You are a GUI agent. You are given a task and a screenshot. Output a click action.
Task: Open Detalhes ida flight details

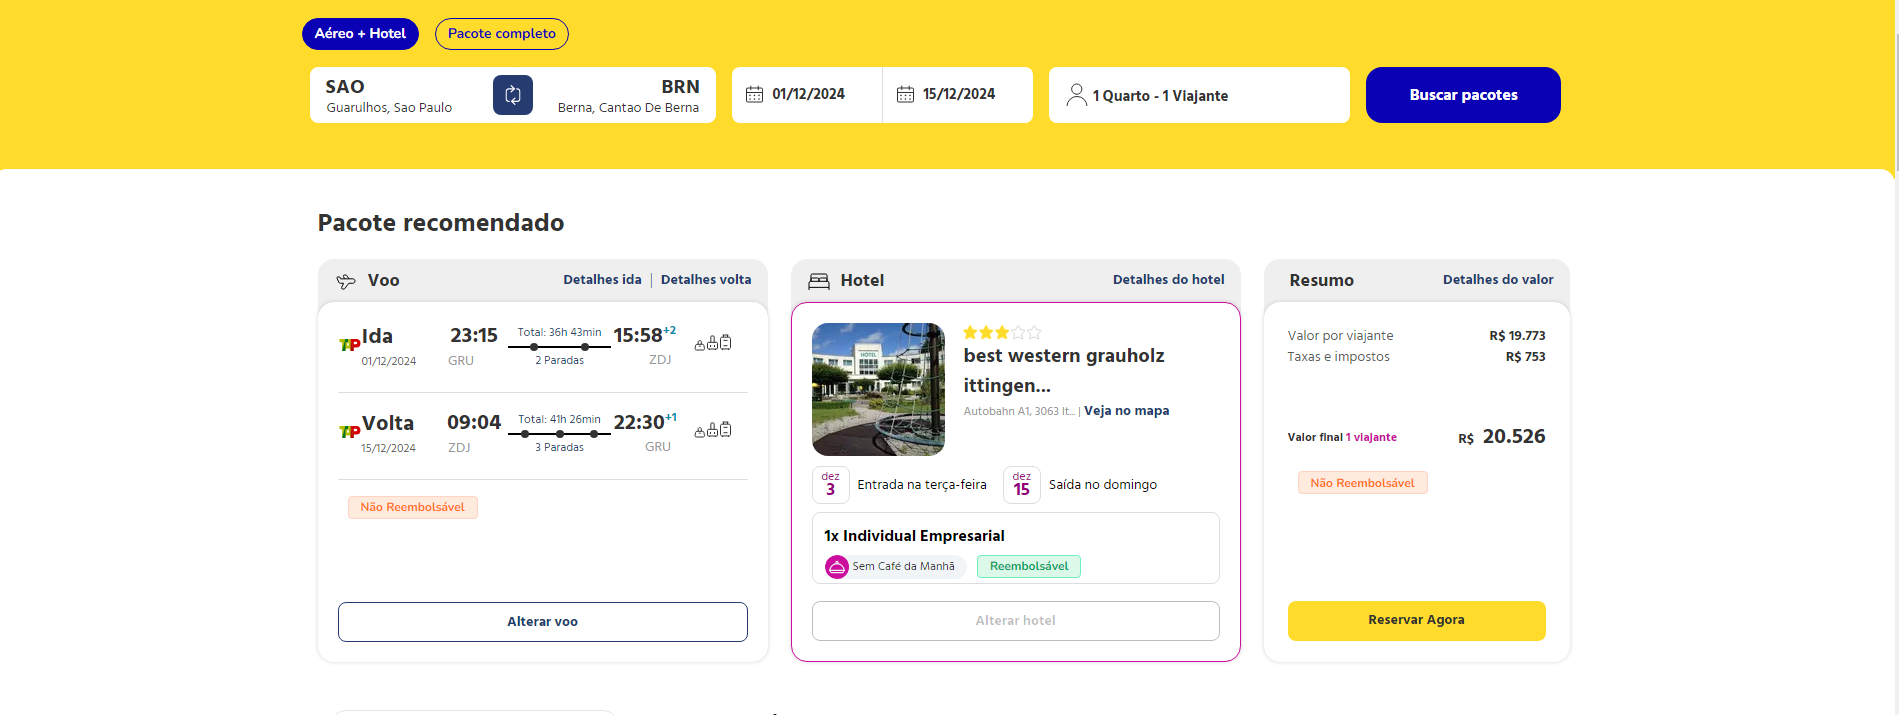602,280
